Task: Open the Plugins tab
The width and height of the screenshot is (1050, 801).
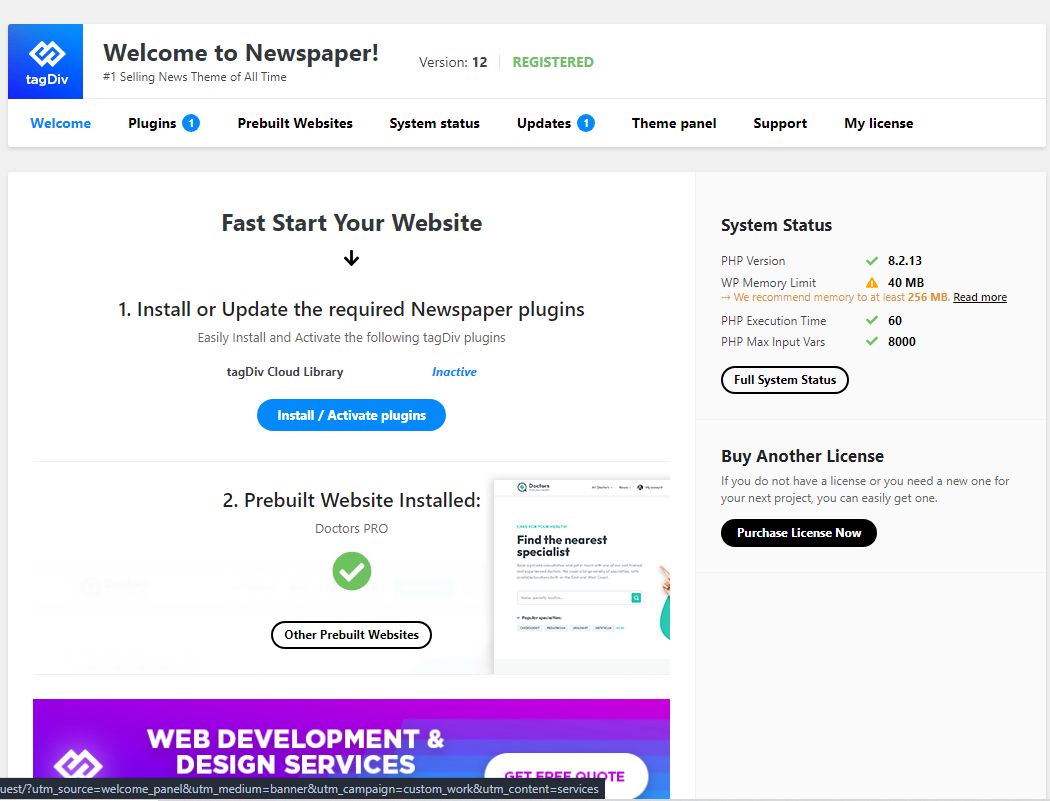Action: [152, 123]
